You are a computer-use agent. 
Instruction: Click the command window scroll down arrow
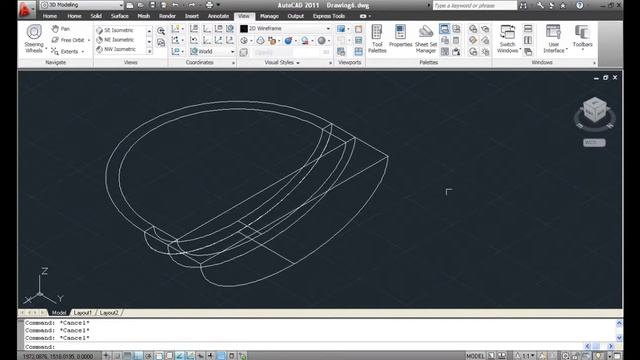[619, 338]
